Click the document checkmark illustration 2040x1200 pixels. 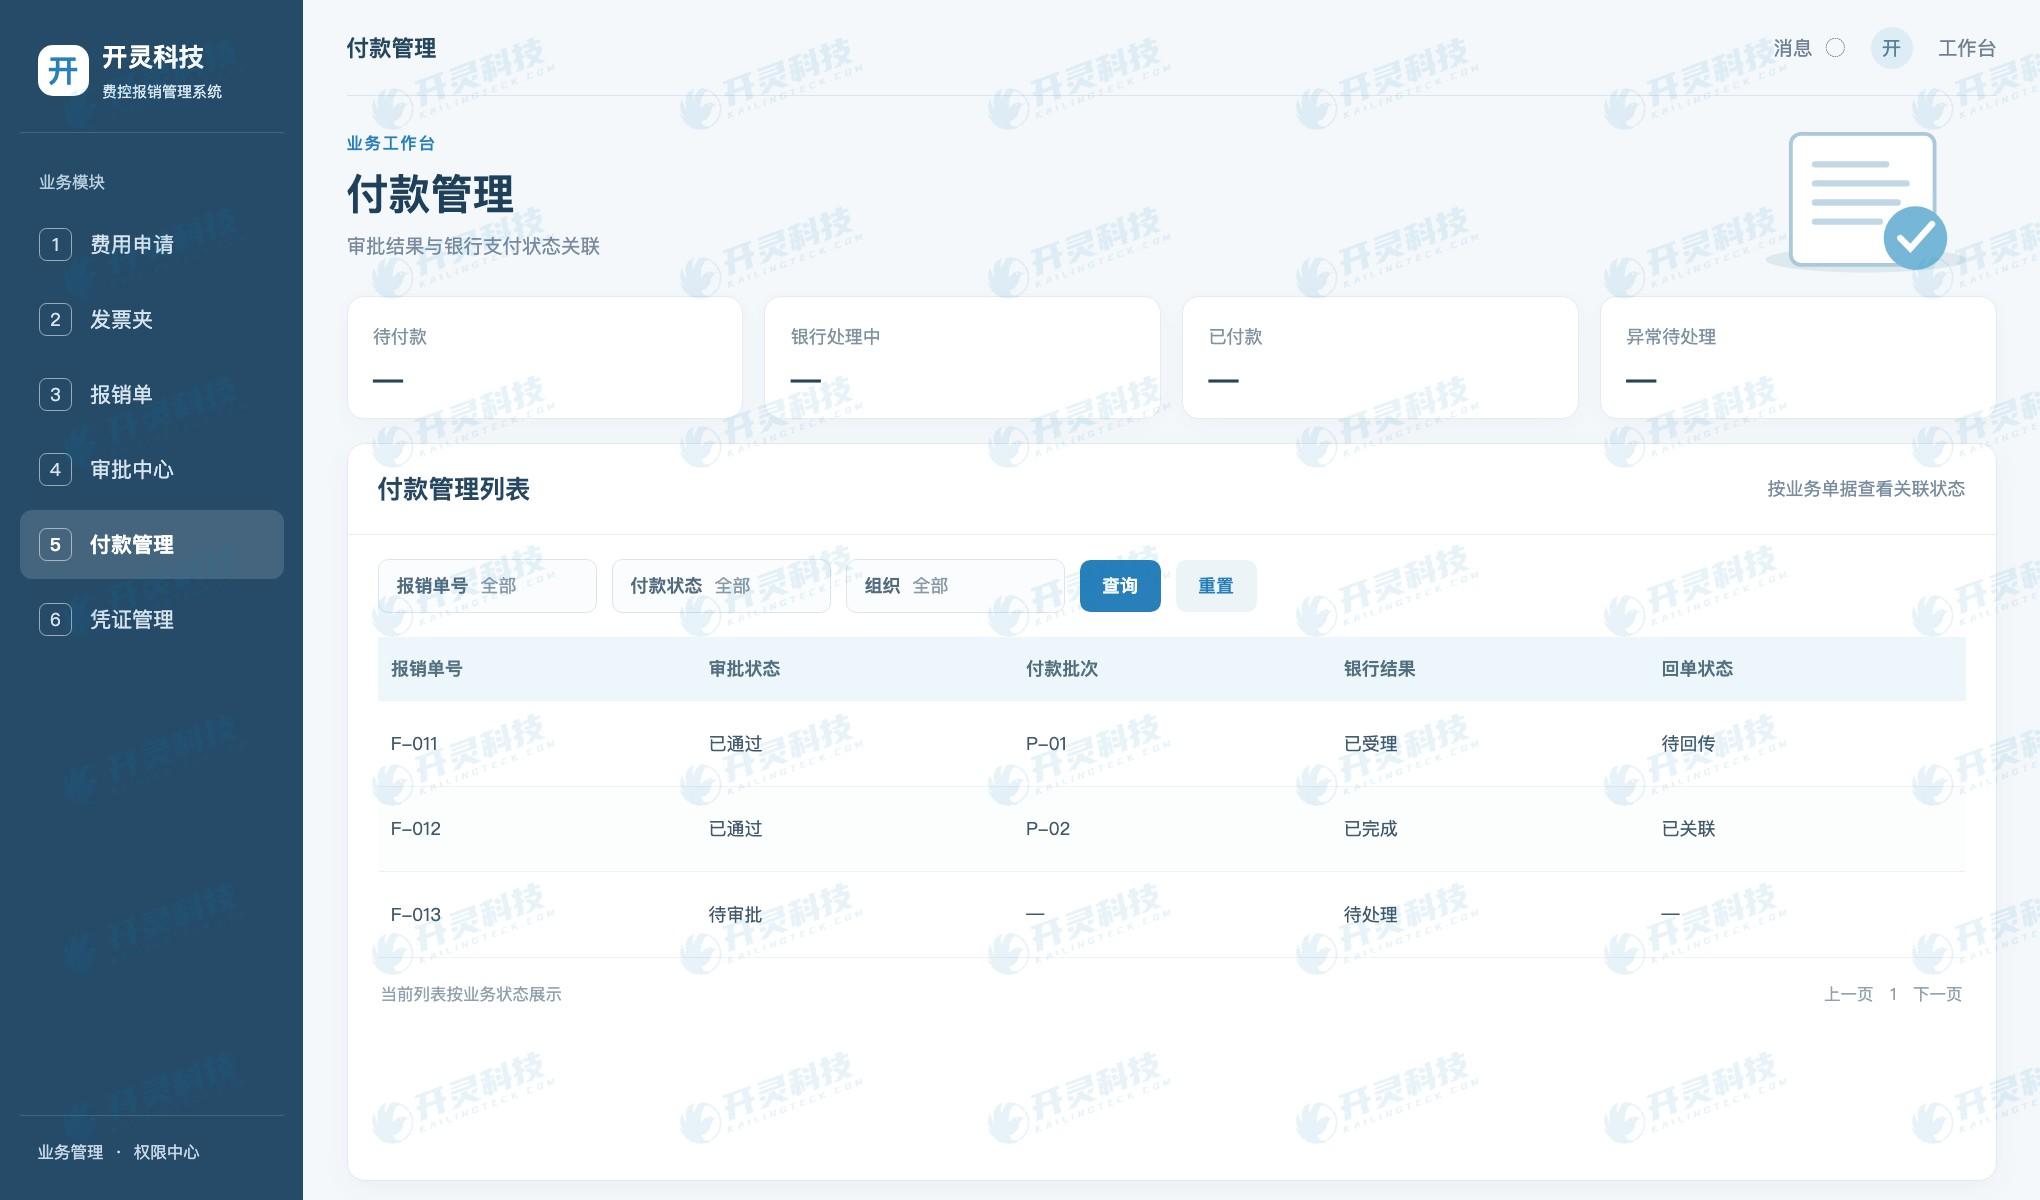tap(1866, 201)
